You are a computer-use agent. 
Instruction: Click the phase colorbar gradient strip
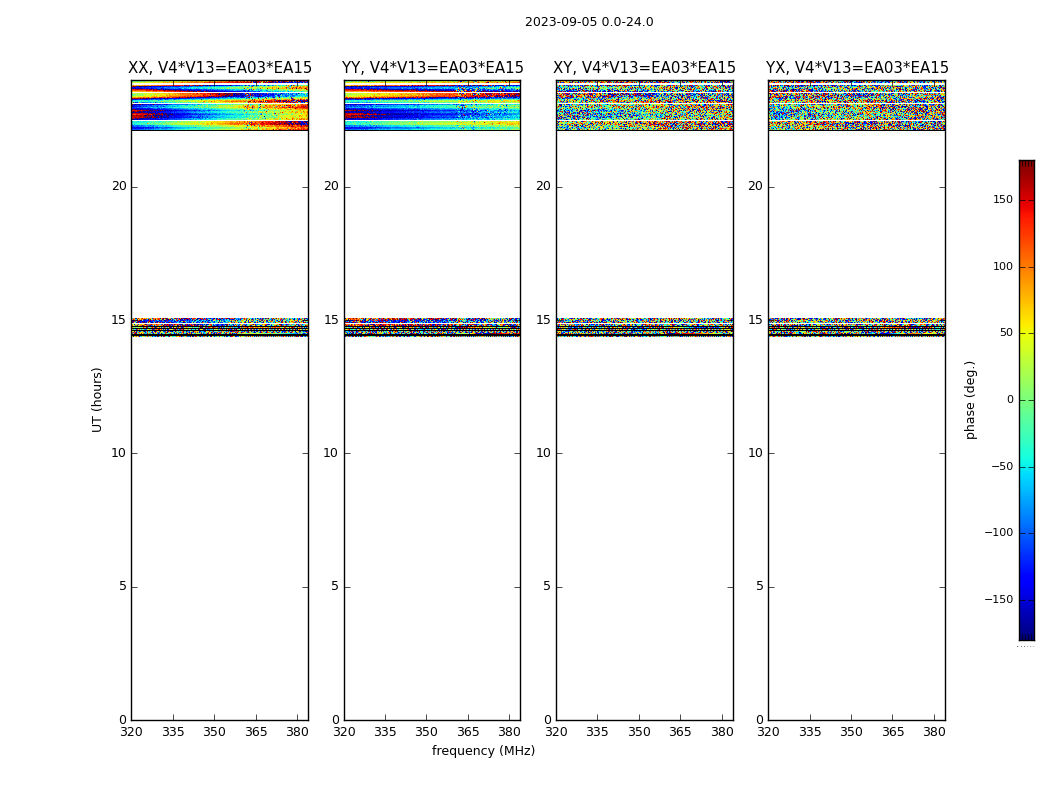(1027, 400)
